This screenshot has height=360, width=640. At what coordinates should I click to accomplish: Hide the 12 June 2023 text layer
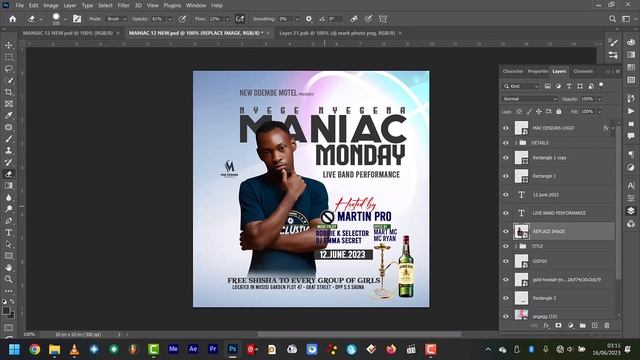click(506, 195)
